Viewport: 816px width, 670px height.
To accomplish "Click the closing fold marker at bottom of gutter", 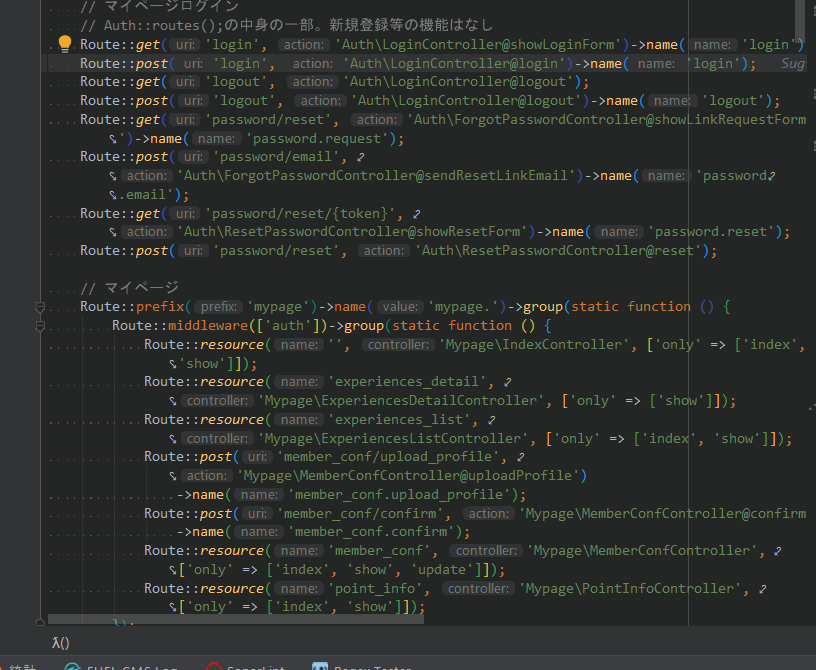I will click(40, 622).
